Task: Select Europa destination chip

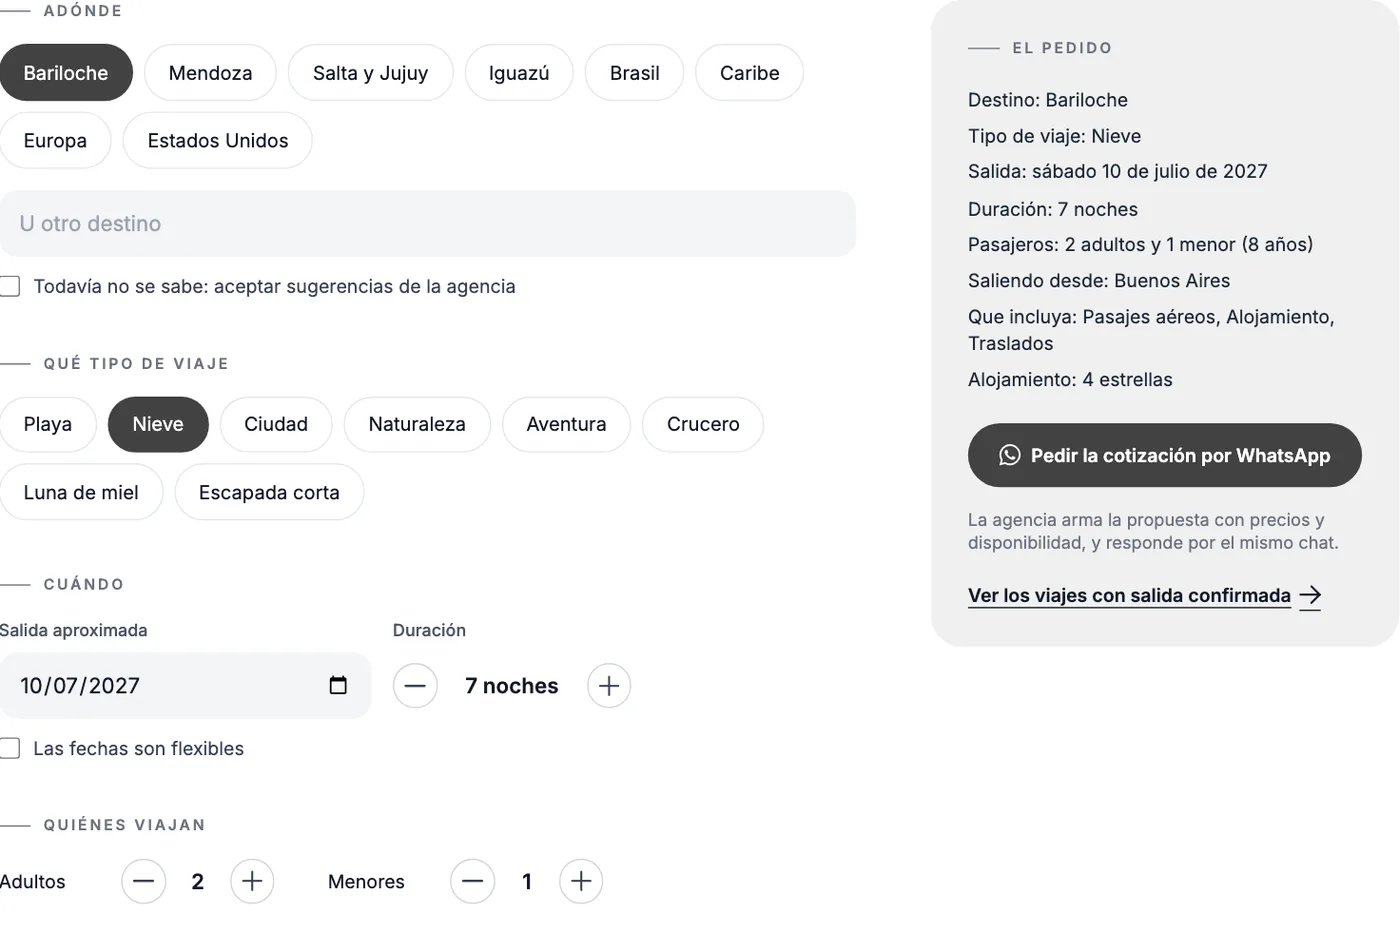Action: (55, 141)
